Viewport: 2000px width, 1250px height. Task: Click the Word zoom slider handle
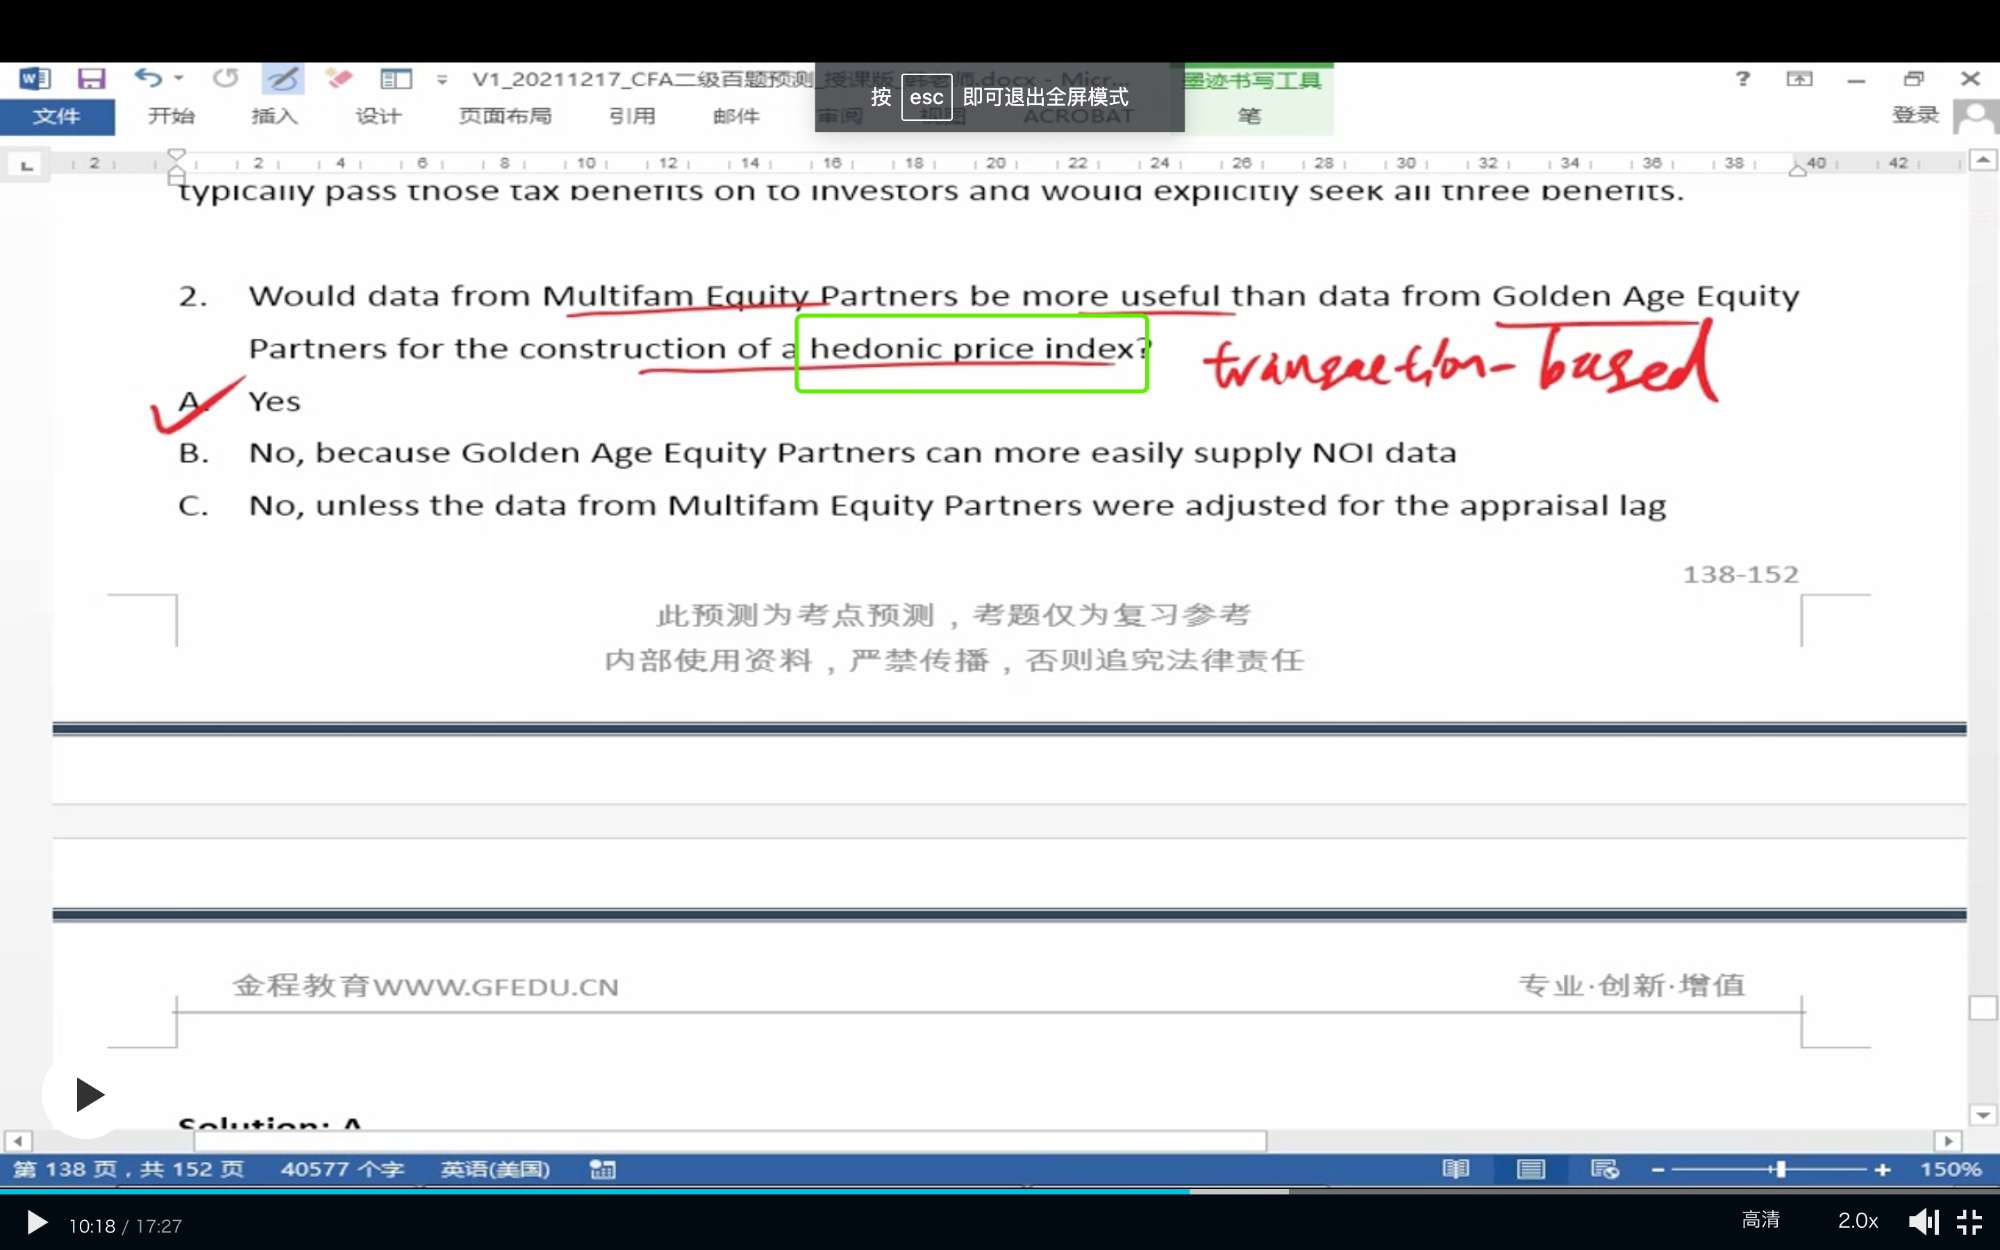1780,1169
